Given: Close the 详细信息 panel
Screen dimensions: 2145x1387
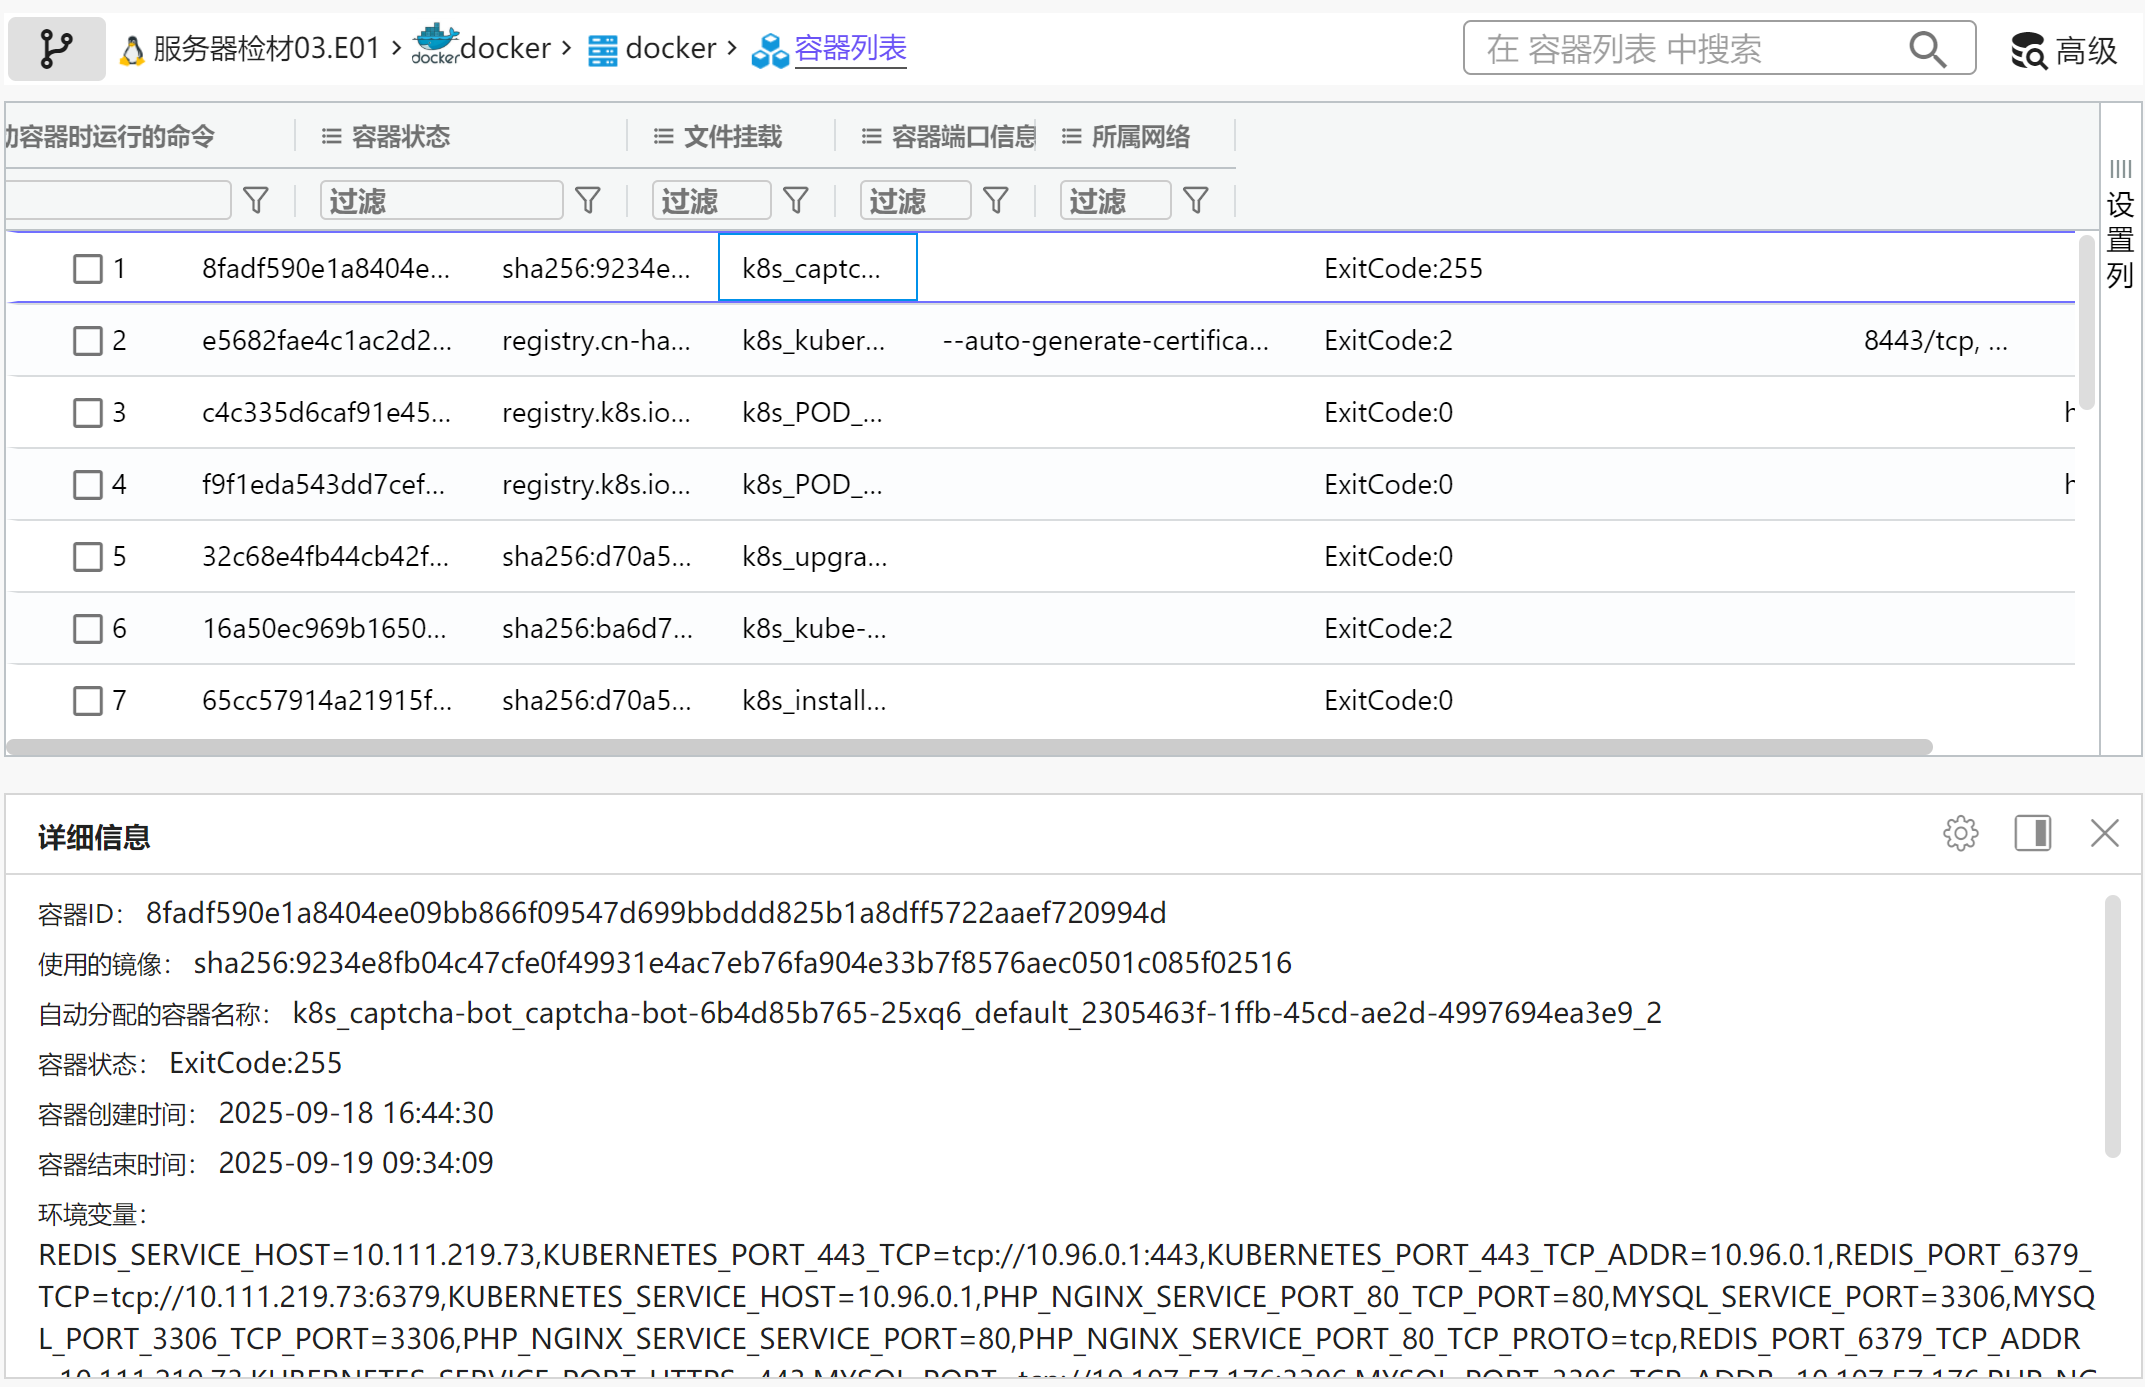Looking at the screenshot, I should [2104, 833].
